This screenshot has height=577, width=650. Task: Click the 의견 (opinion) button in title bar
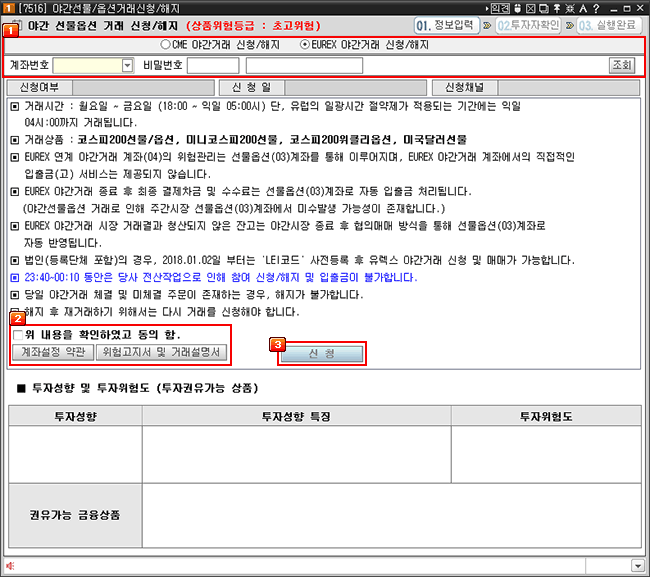(501, 8)
